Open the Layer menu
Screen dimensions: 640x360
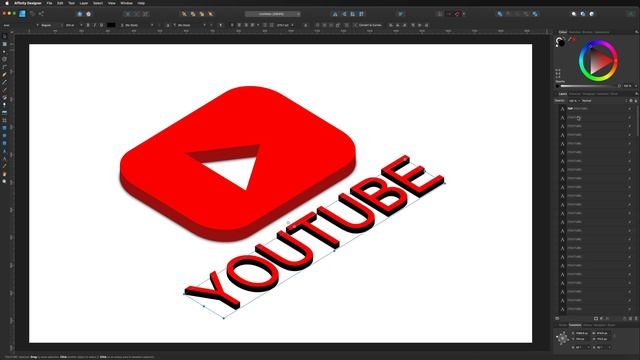click(x=84, y=3)
